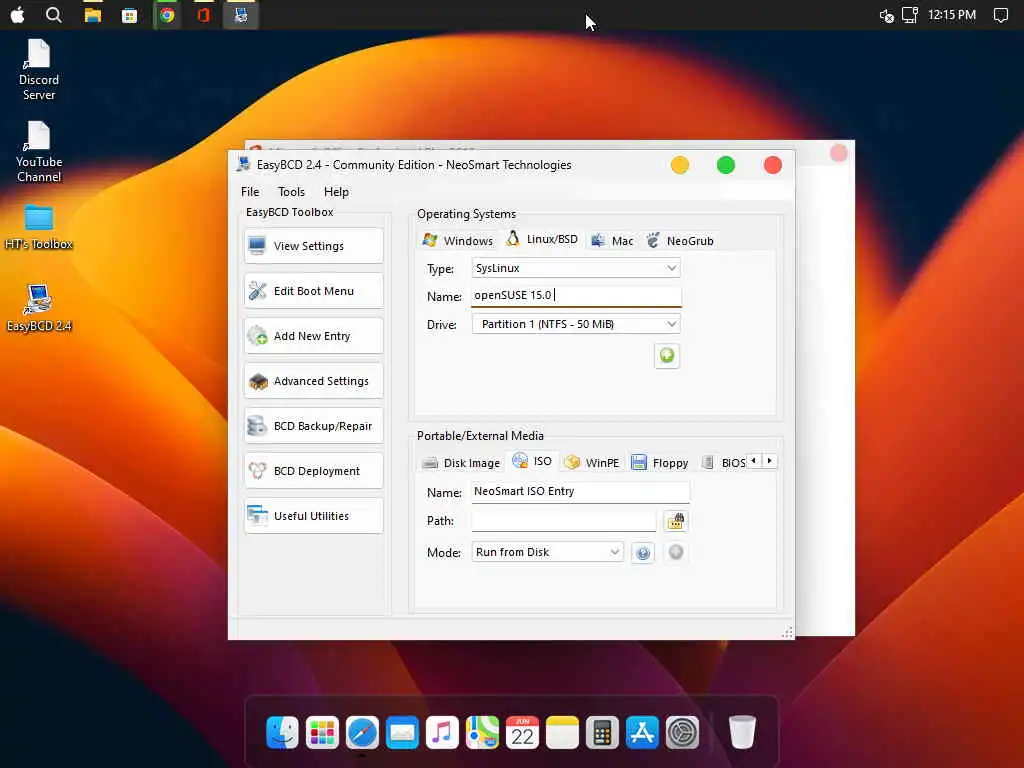
Task: Open the Help menu
Action: (x=336, y=192)
